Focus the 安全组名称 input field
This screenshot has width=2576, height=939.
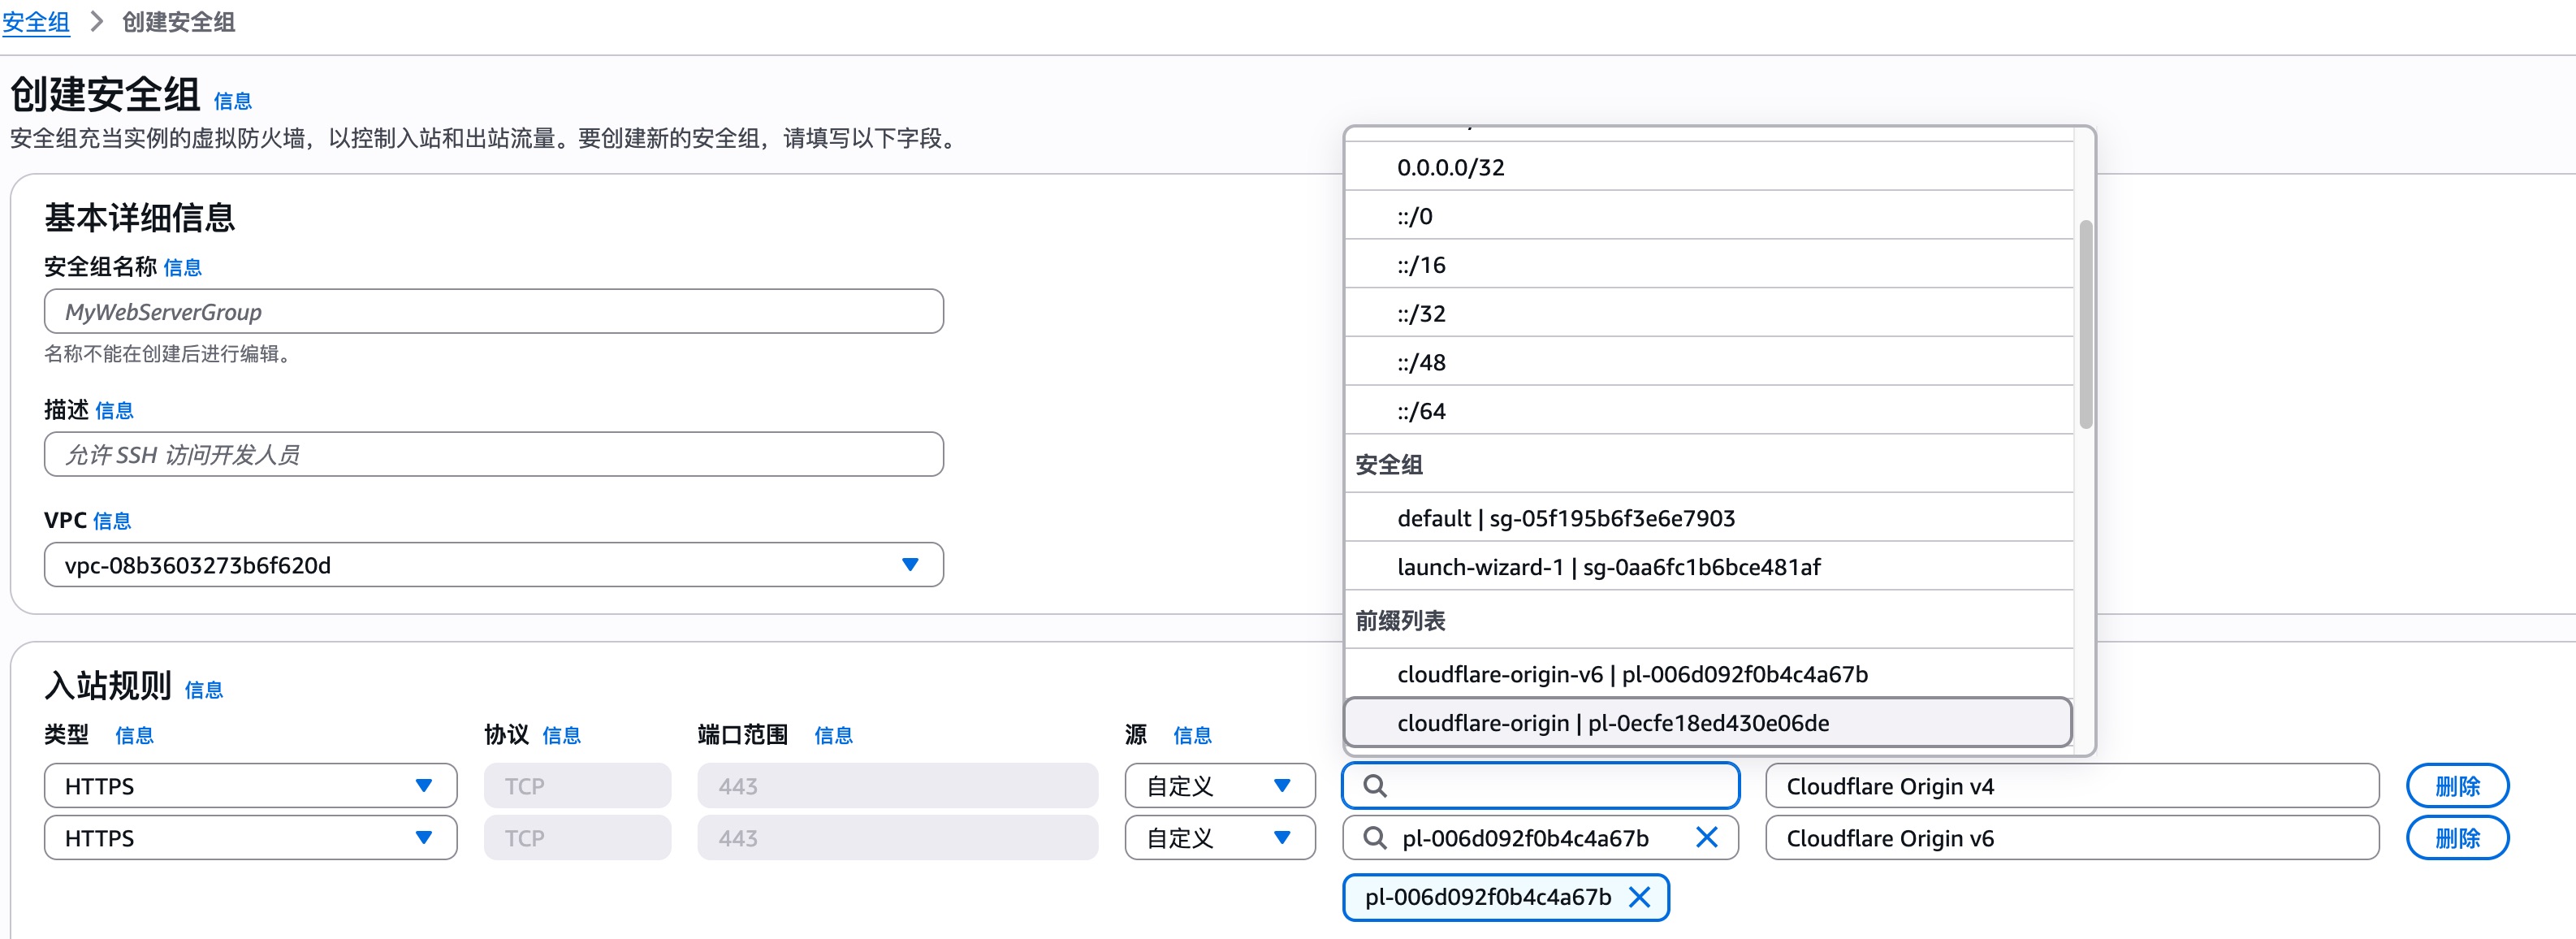[493, 312]
